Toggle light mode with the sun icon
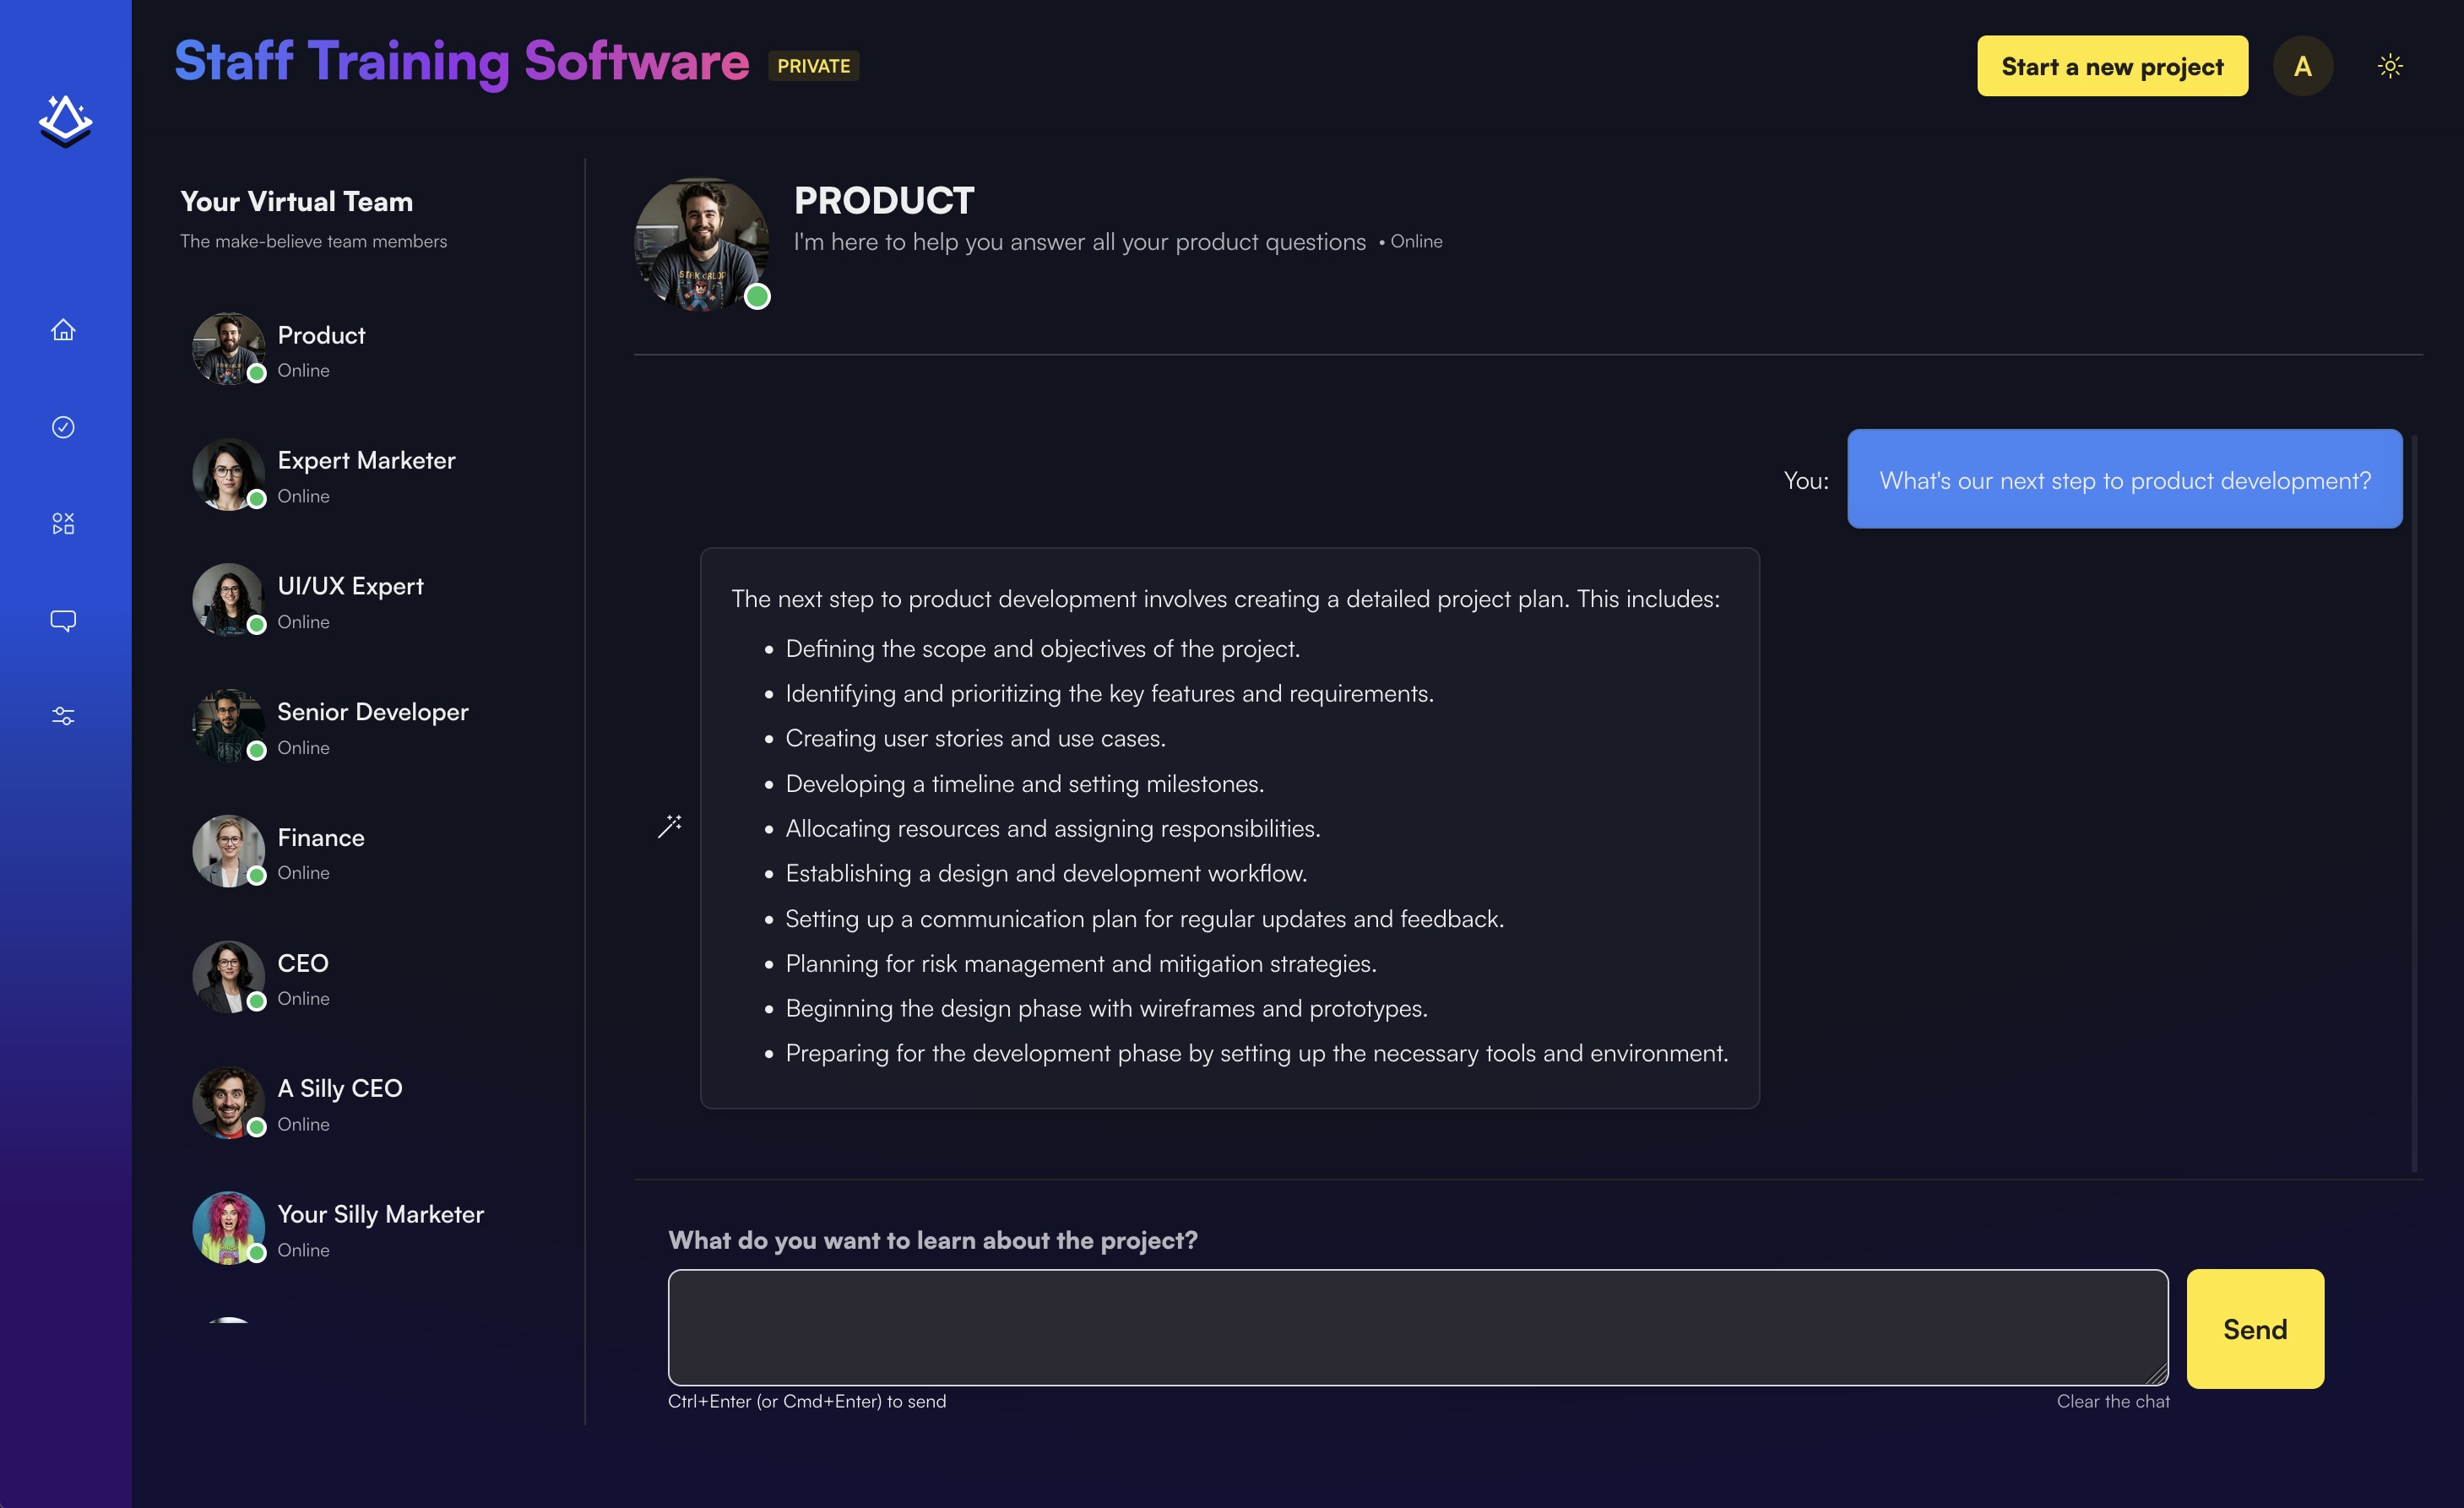 2389,66
